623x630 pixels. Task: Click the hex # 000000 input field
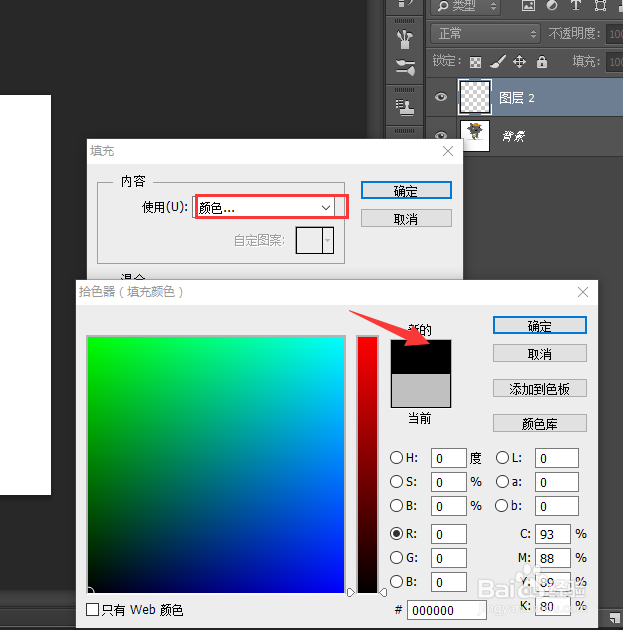(x=447, y=610)
